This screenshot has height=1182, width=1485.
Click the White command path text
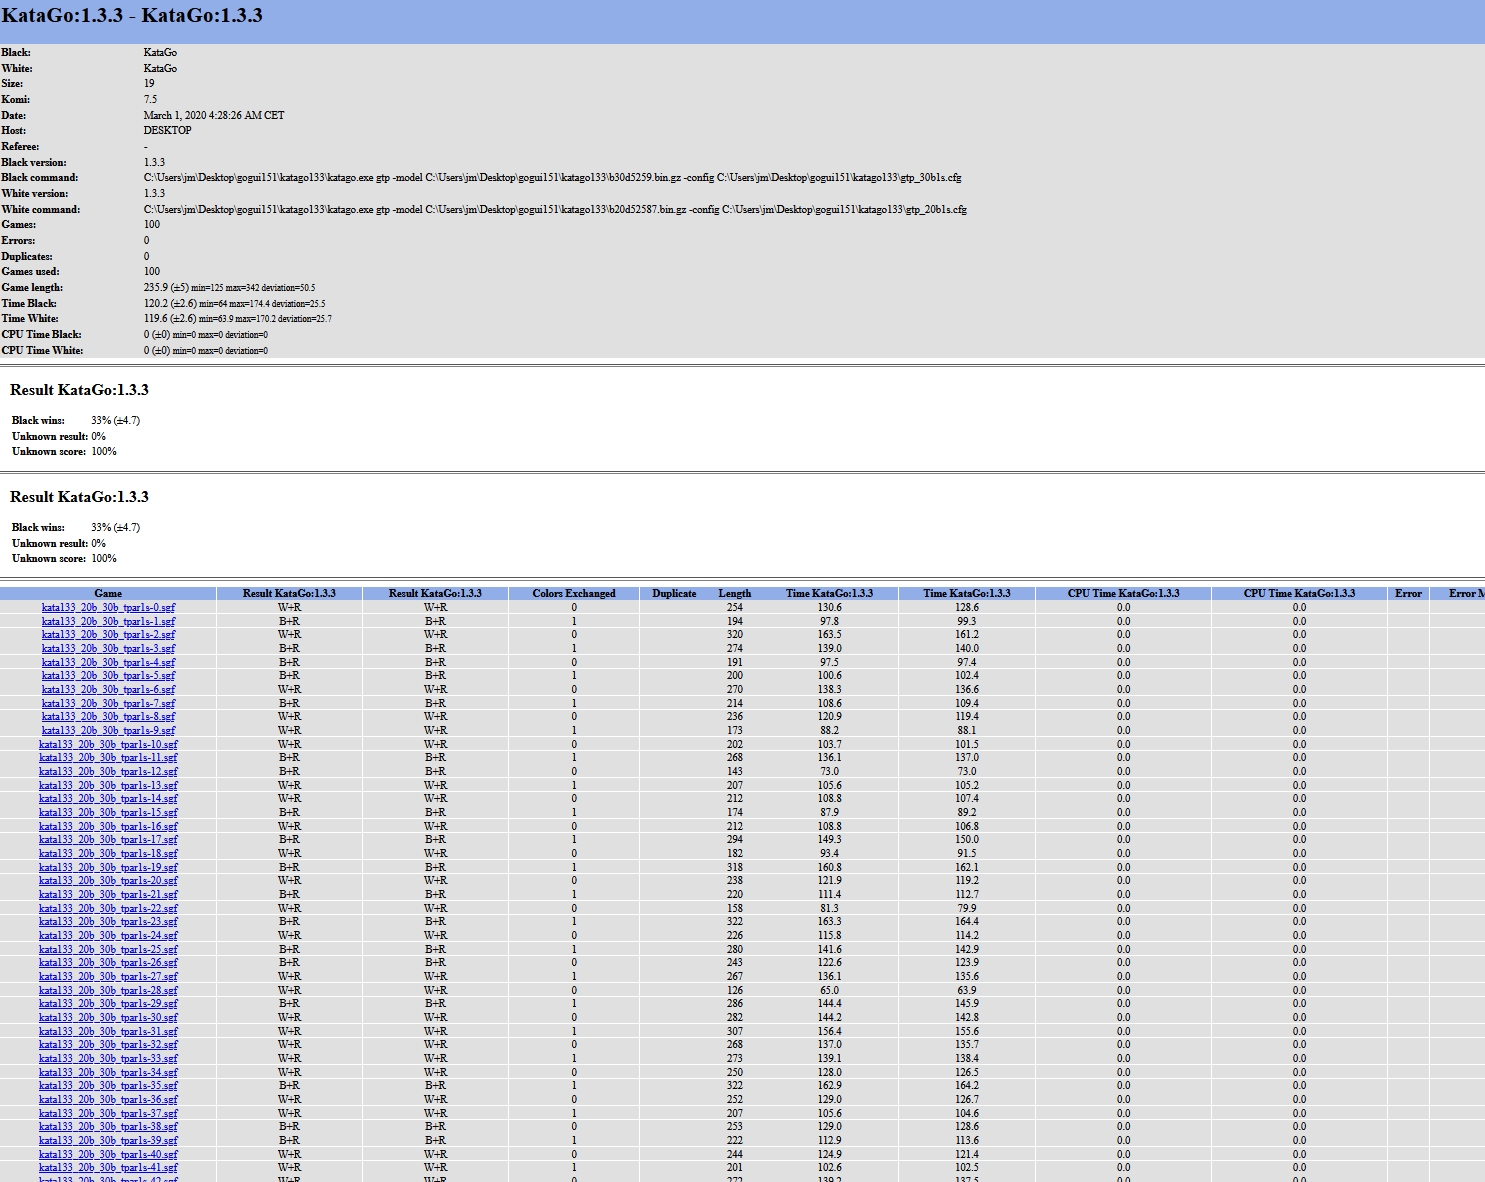click(555, 210)
